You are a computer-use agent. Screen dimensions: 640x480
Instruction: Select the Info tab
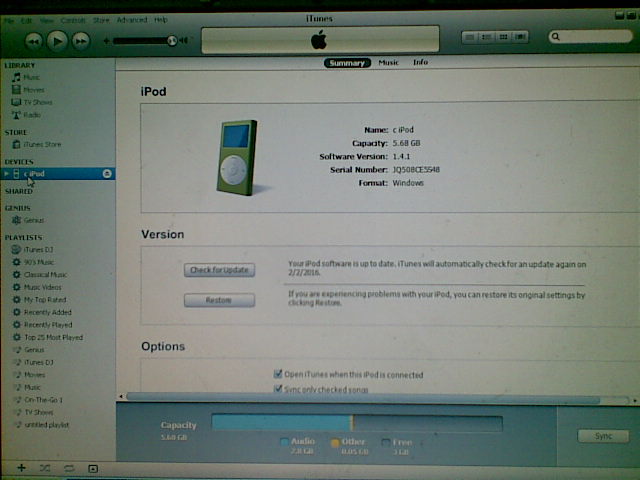420,62
